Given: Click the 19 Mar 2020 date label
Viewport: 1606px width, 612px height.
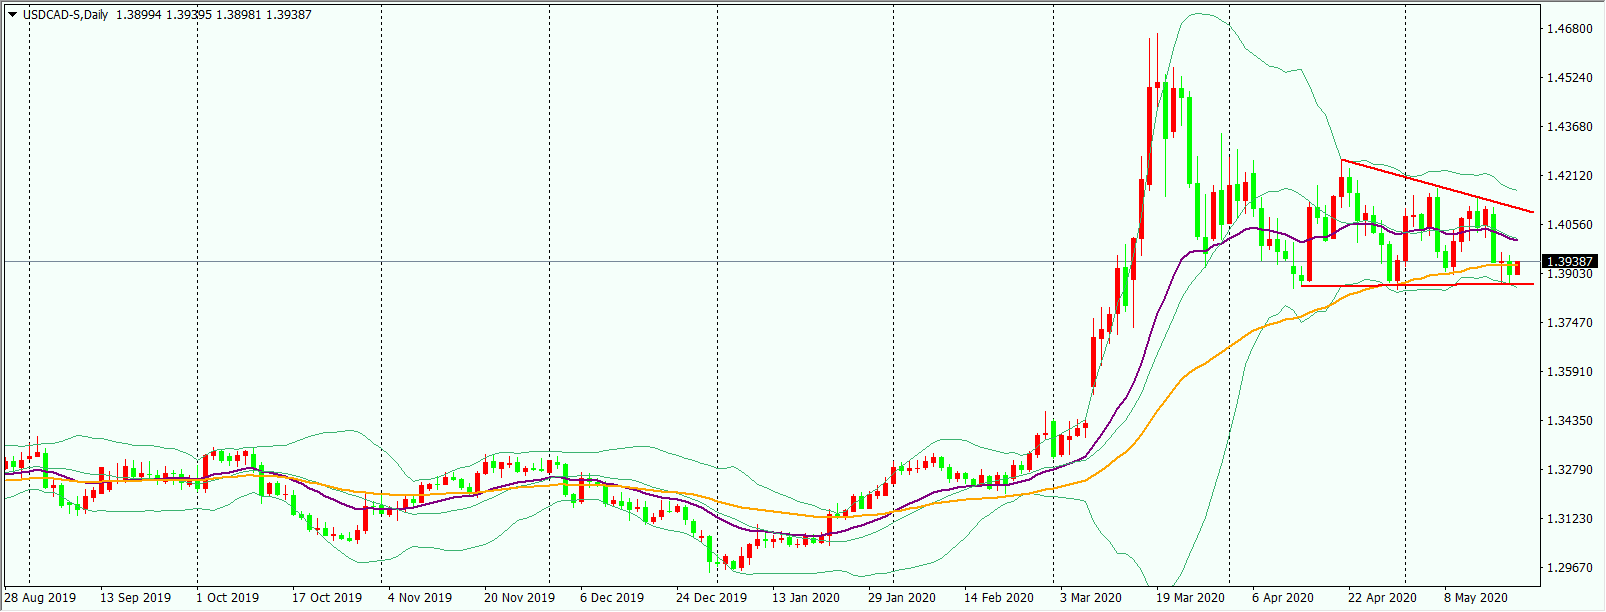Looking at the screenshot, I should point(1190,598).
